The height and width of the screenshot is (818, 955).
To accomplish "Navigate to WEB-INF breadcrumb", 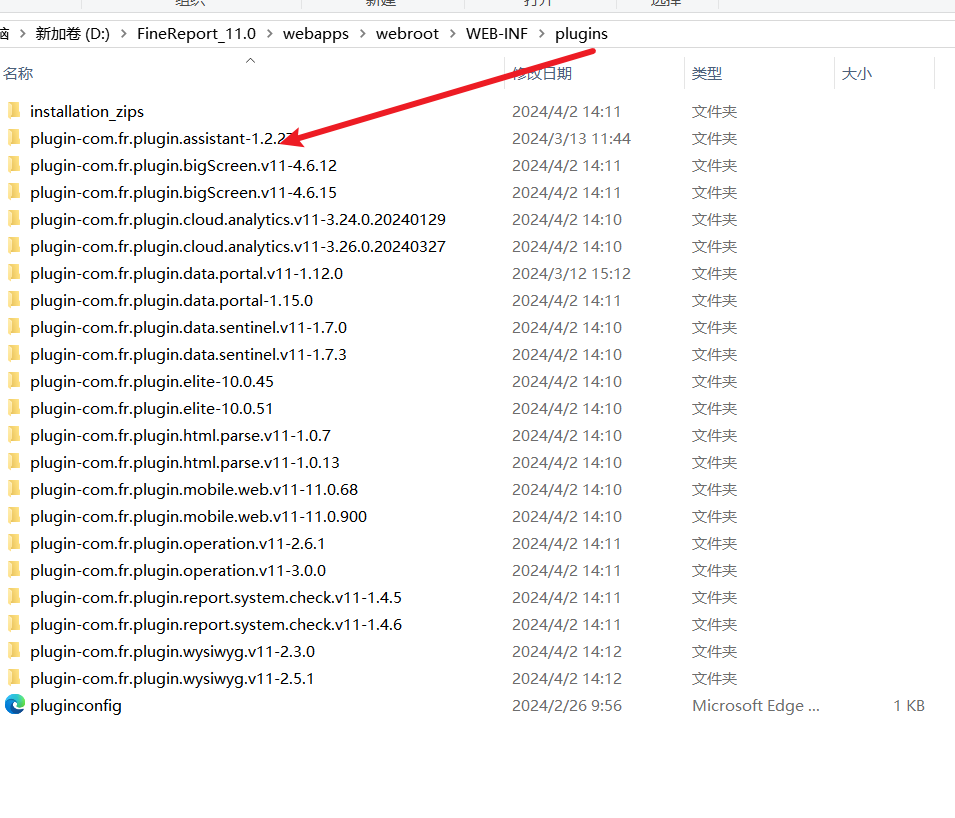I will point(496,33).
